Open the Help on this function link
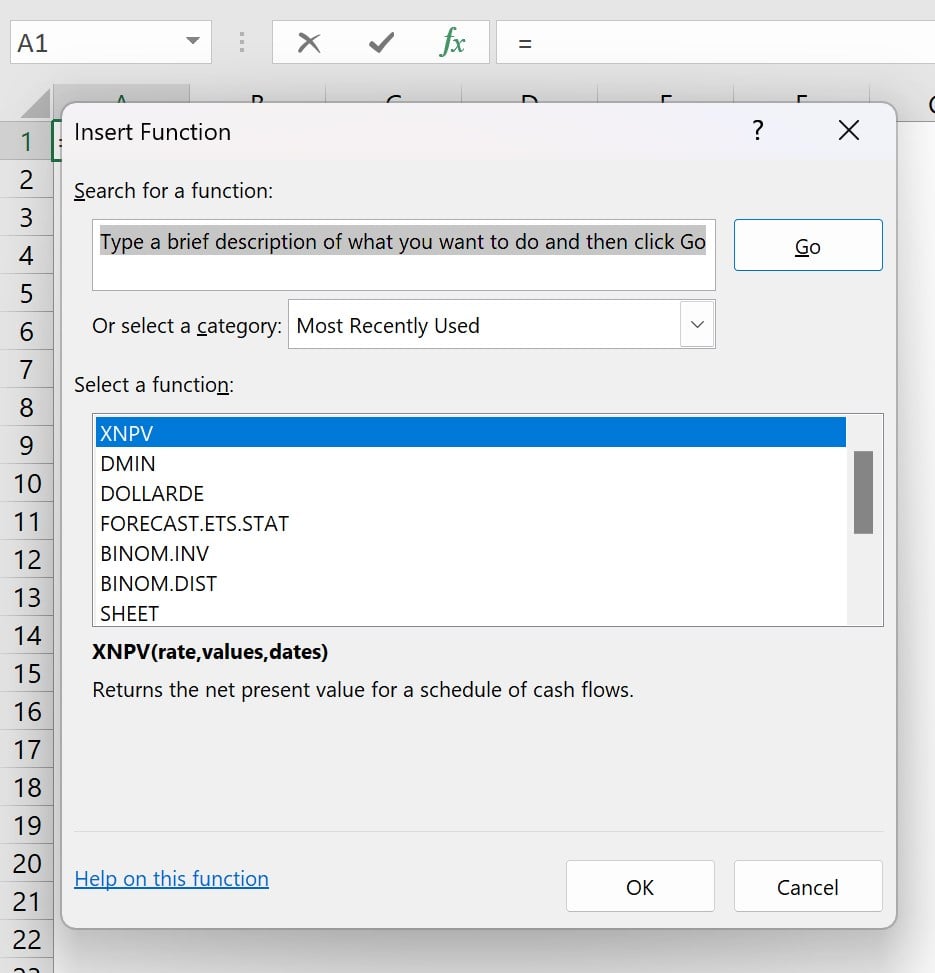Viewport: 935px width, 973px height. click(171, 879)
